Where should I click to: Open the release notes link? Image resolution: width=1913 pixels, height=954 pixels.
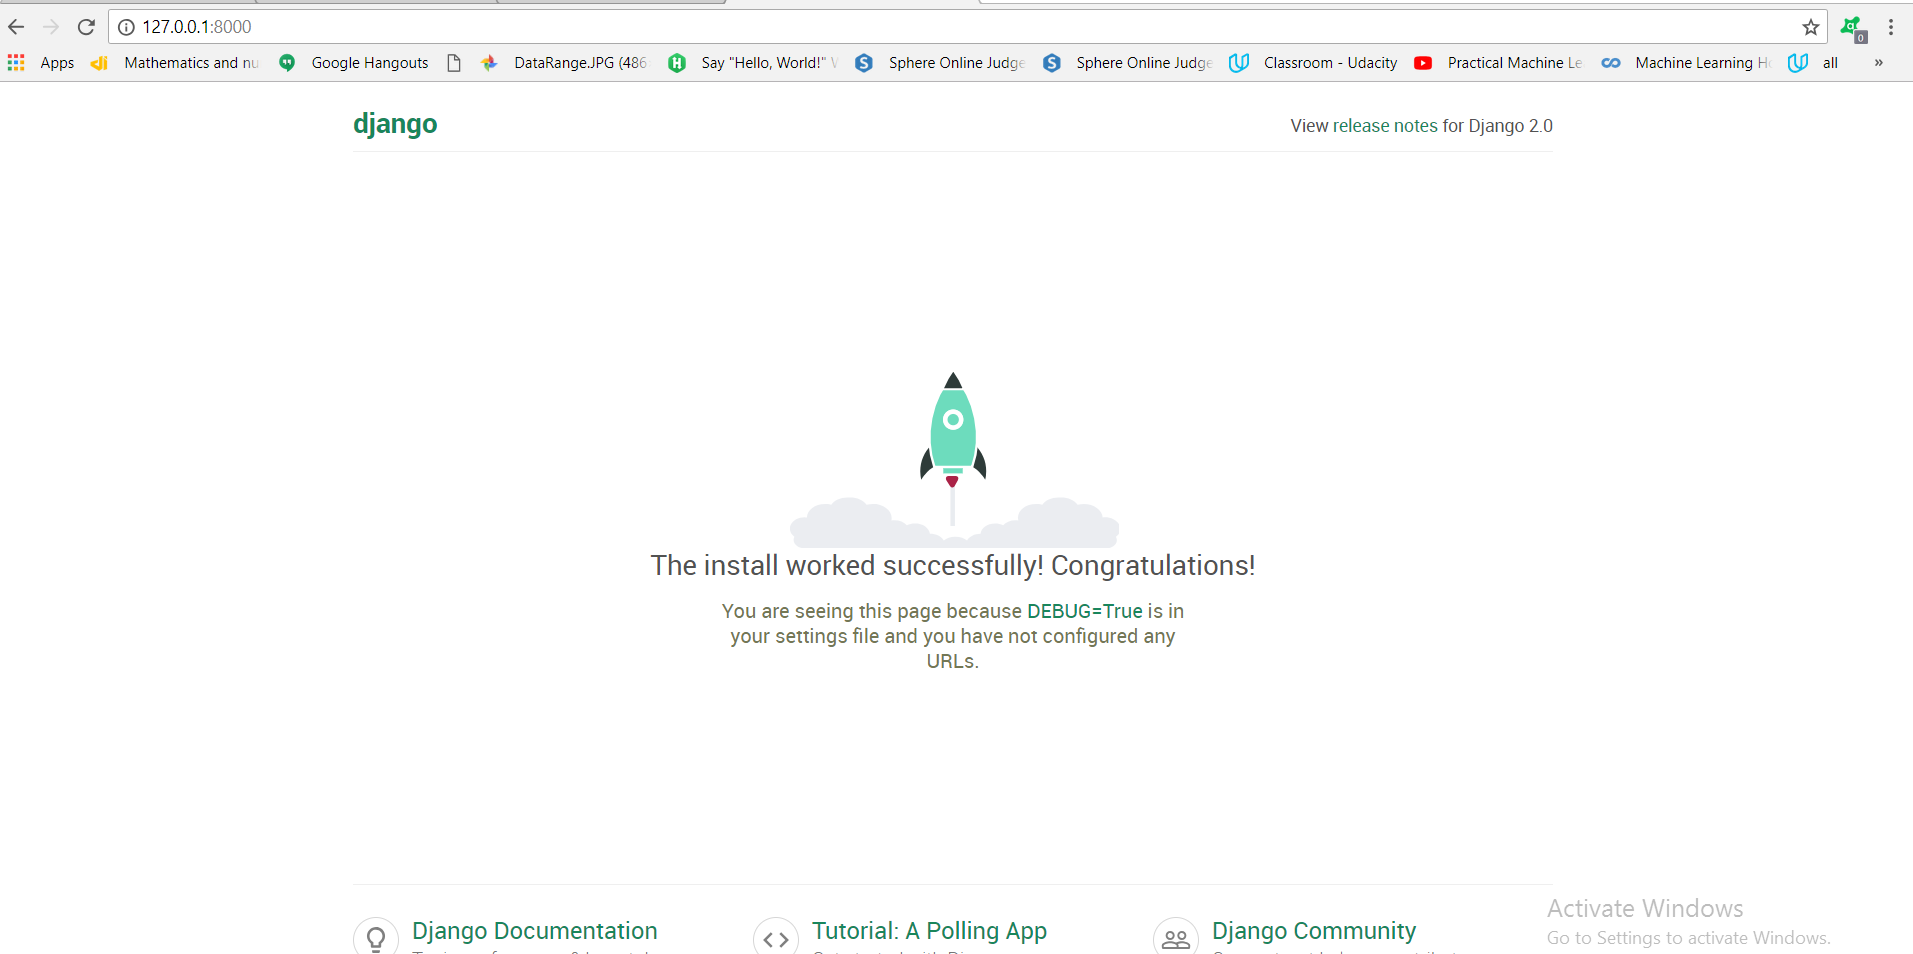(x=1385, y=126)
